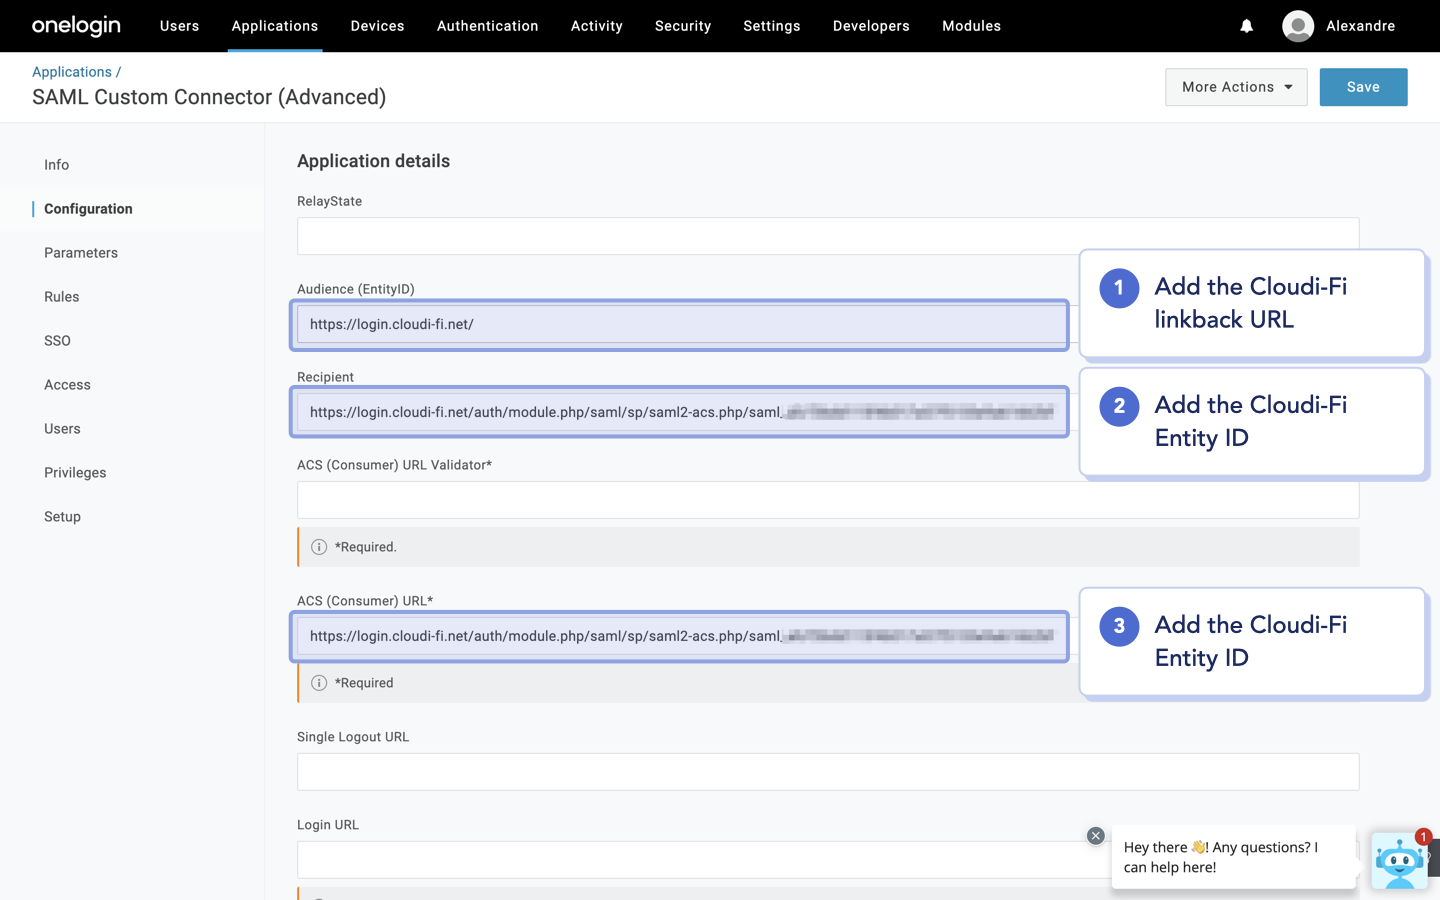Image resolution: width=1440 pixels, height=900 pixels.
Task: Click the numbered badge 1 on the callout
Action: pyautogui.click(x=1118, y=288)
